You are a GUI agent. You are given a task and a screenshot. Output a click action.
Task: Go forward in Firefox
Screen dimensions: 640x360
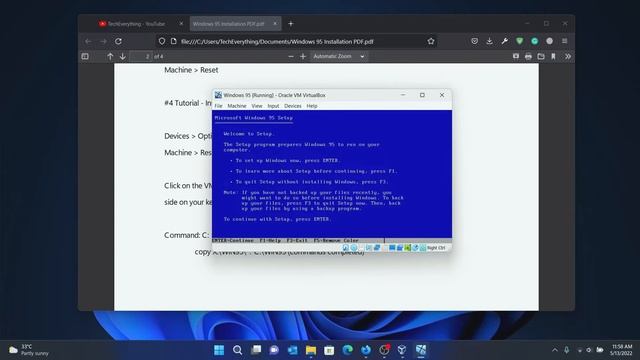[103, 41]
